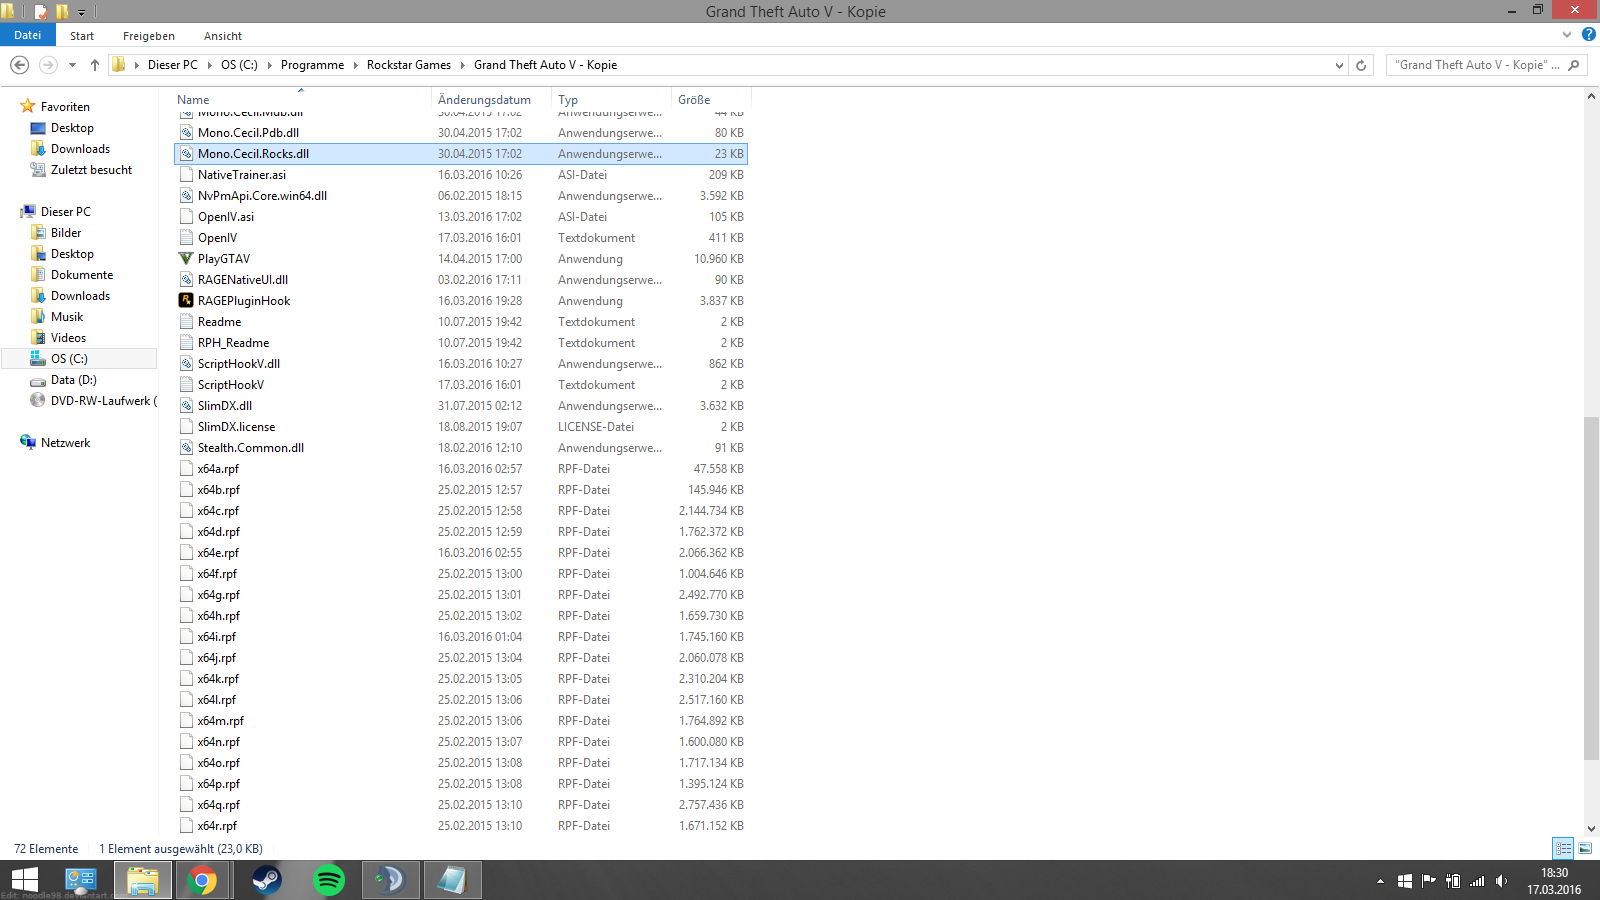
Task: Adjust the system volume speaker icon
Action: point(1501,881)
